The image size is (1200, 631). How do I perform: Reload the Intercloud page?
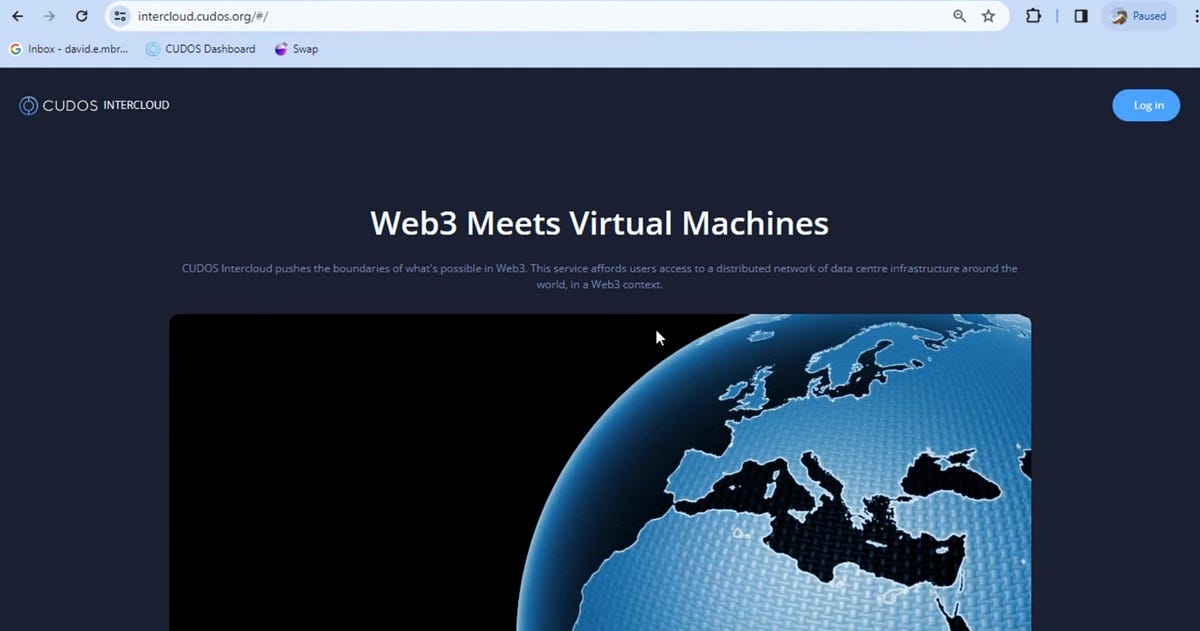tap(82, 16)
